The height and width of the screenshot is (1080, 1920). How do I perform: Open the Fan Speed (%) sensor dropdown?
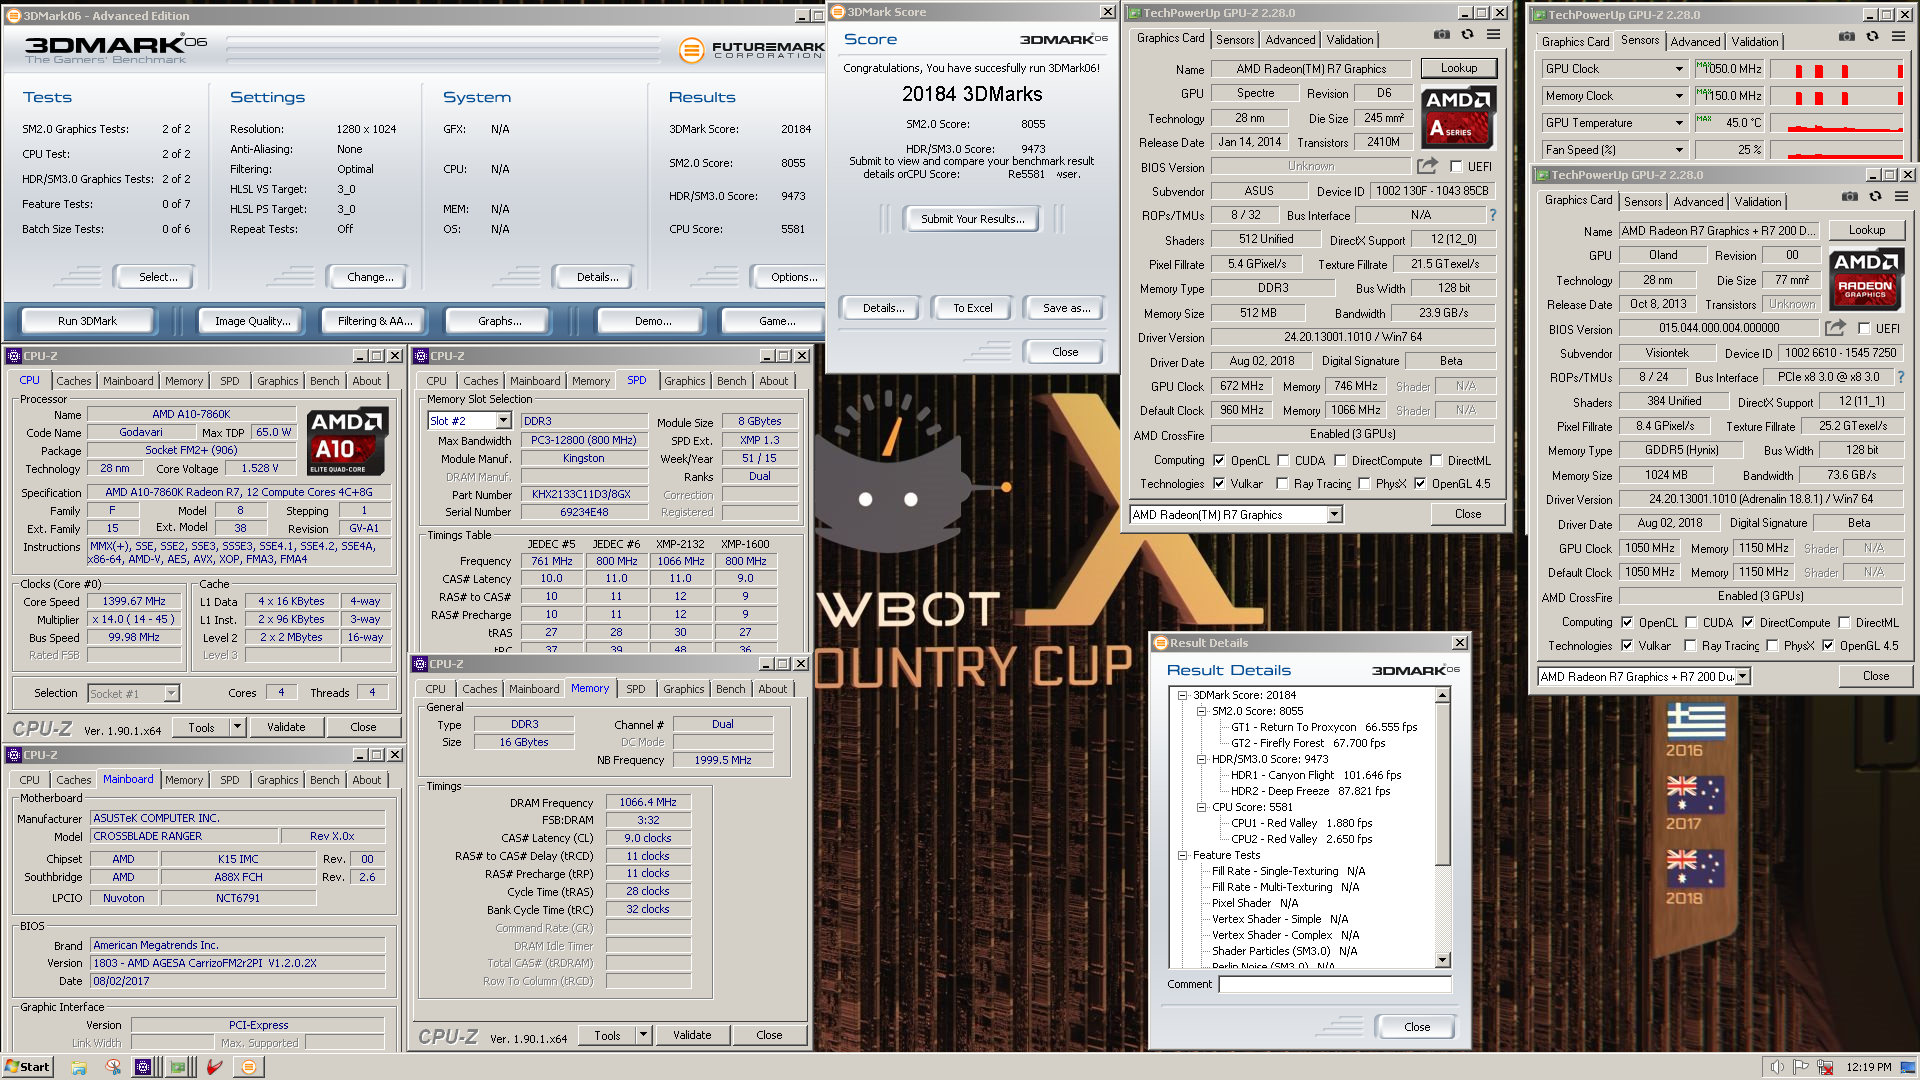pyautogui.click(x=1679, y=150)
